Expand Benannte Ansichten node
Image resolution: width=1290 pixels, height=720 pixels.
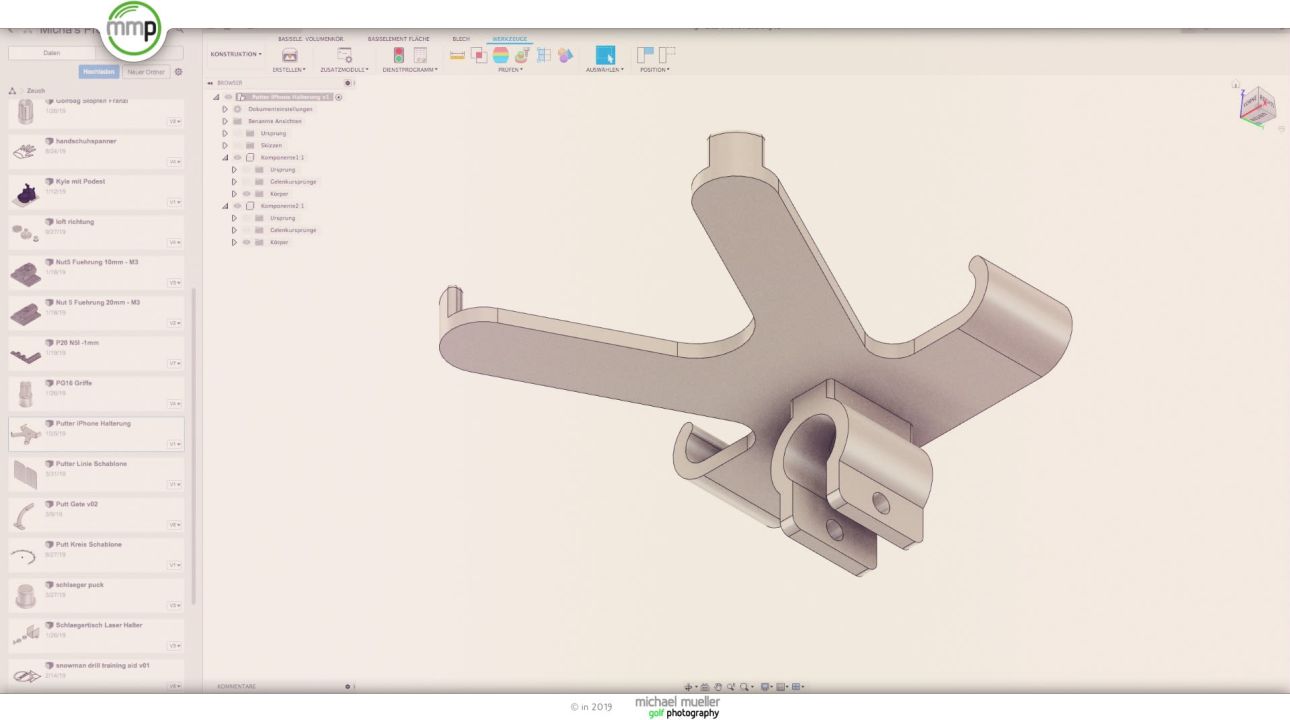[225, 121]
